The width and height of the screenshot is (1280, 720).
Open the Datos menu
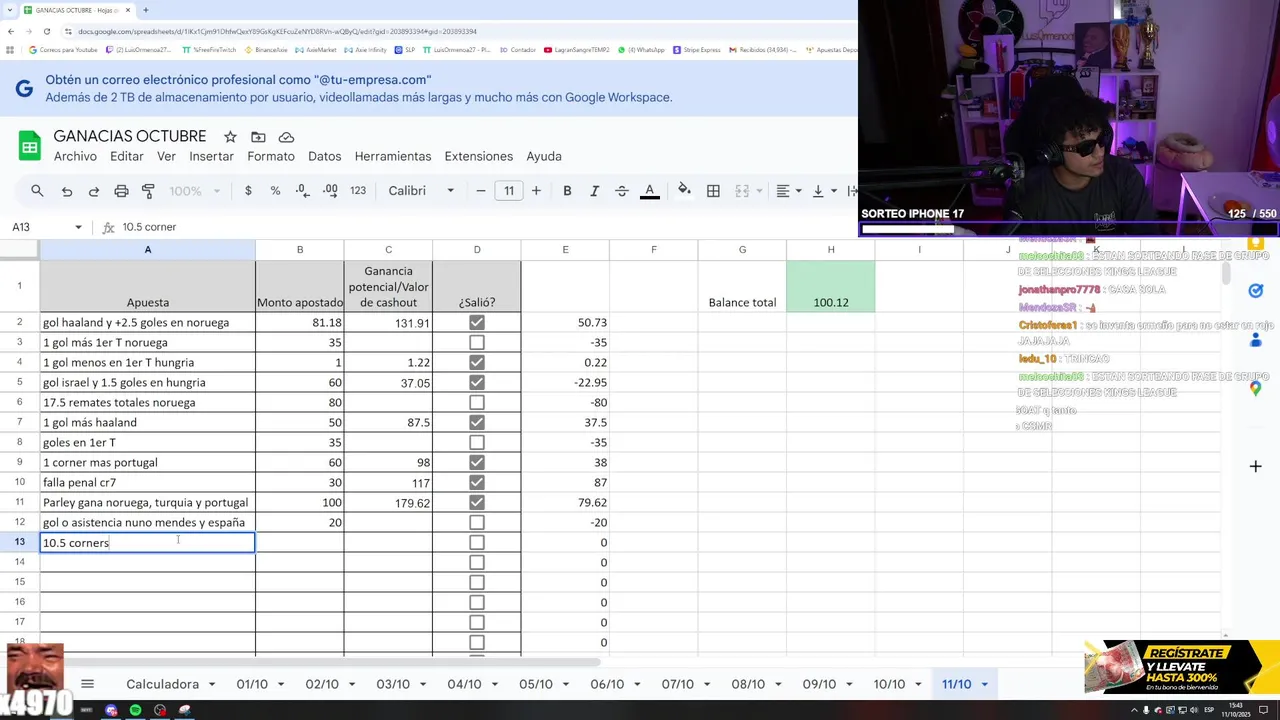click(x=325, y=156)
